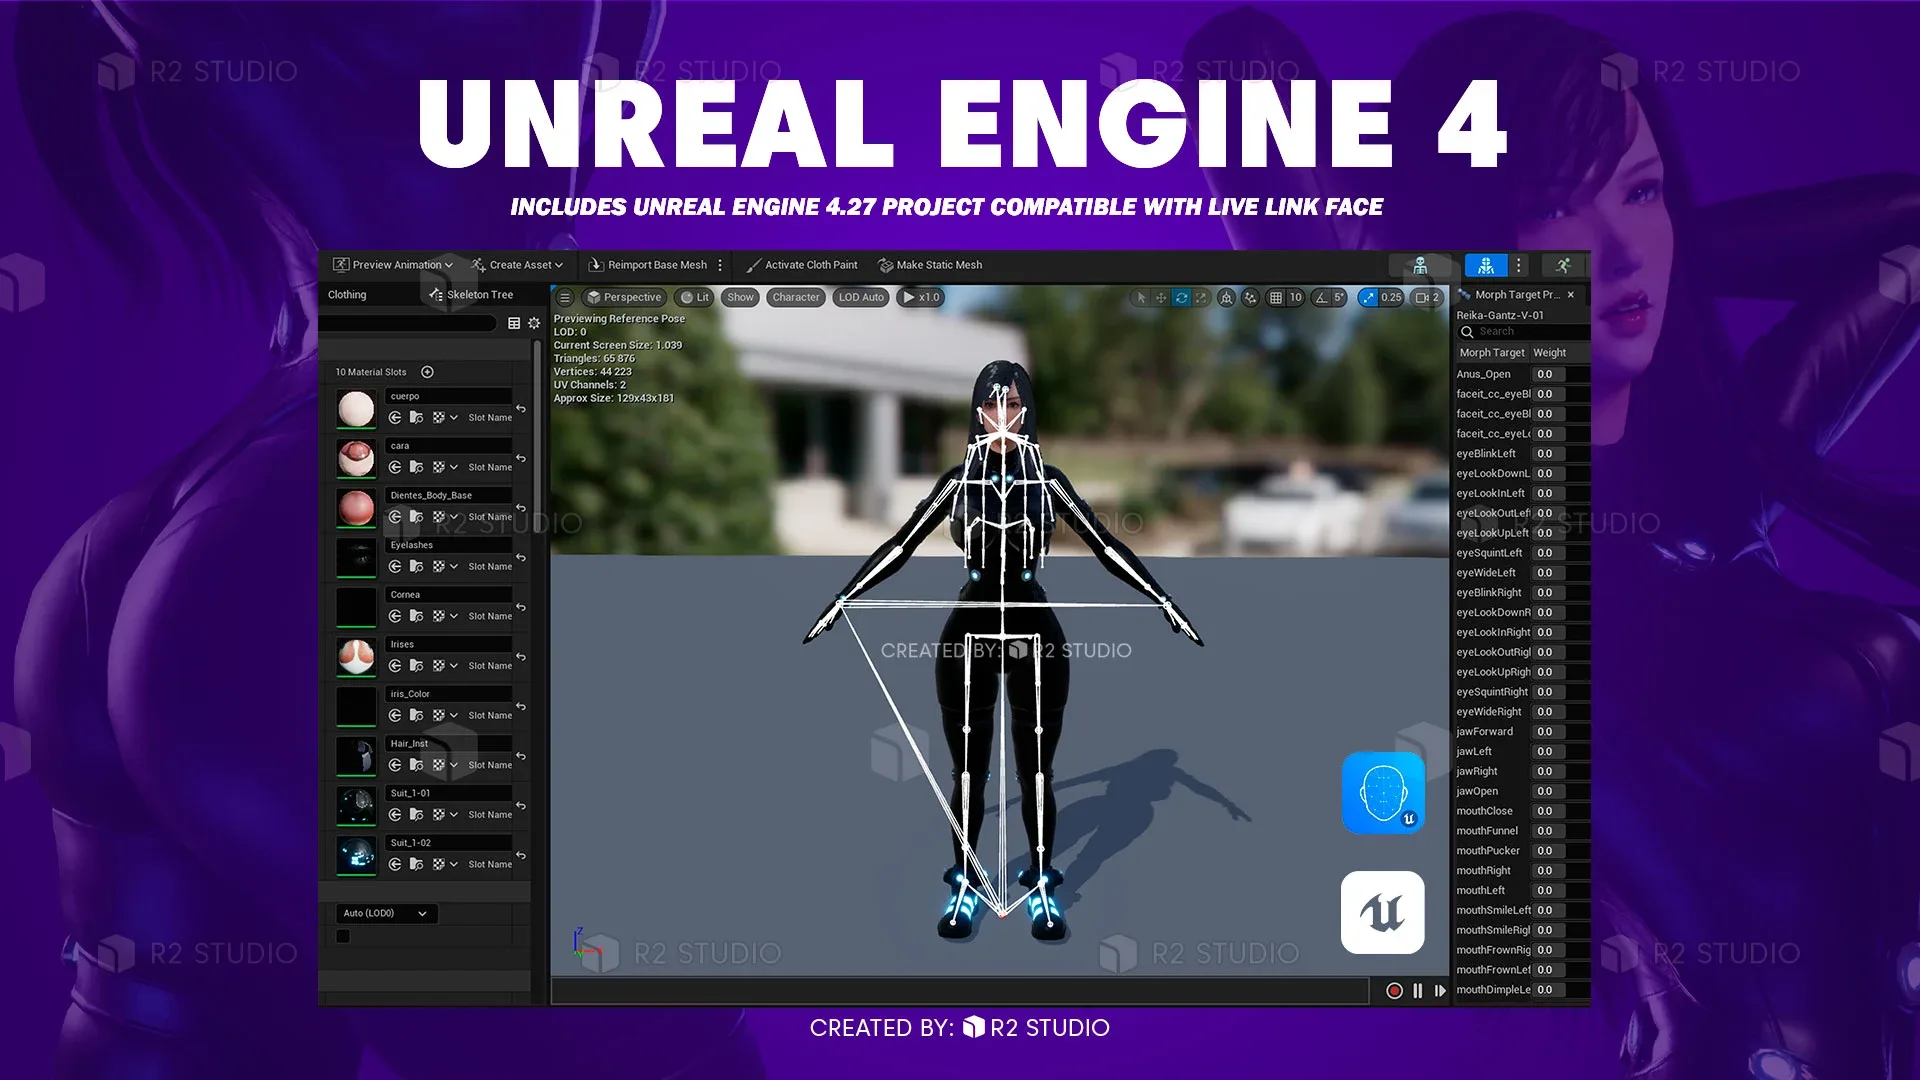Switch to the Clothing tab

pyautogui.click(x=347, y=295)
